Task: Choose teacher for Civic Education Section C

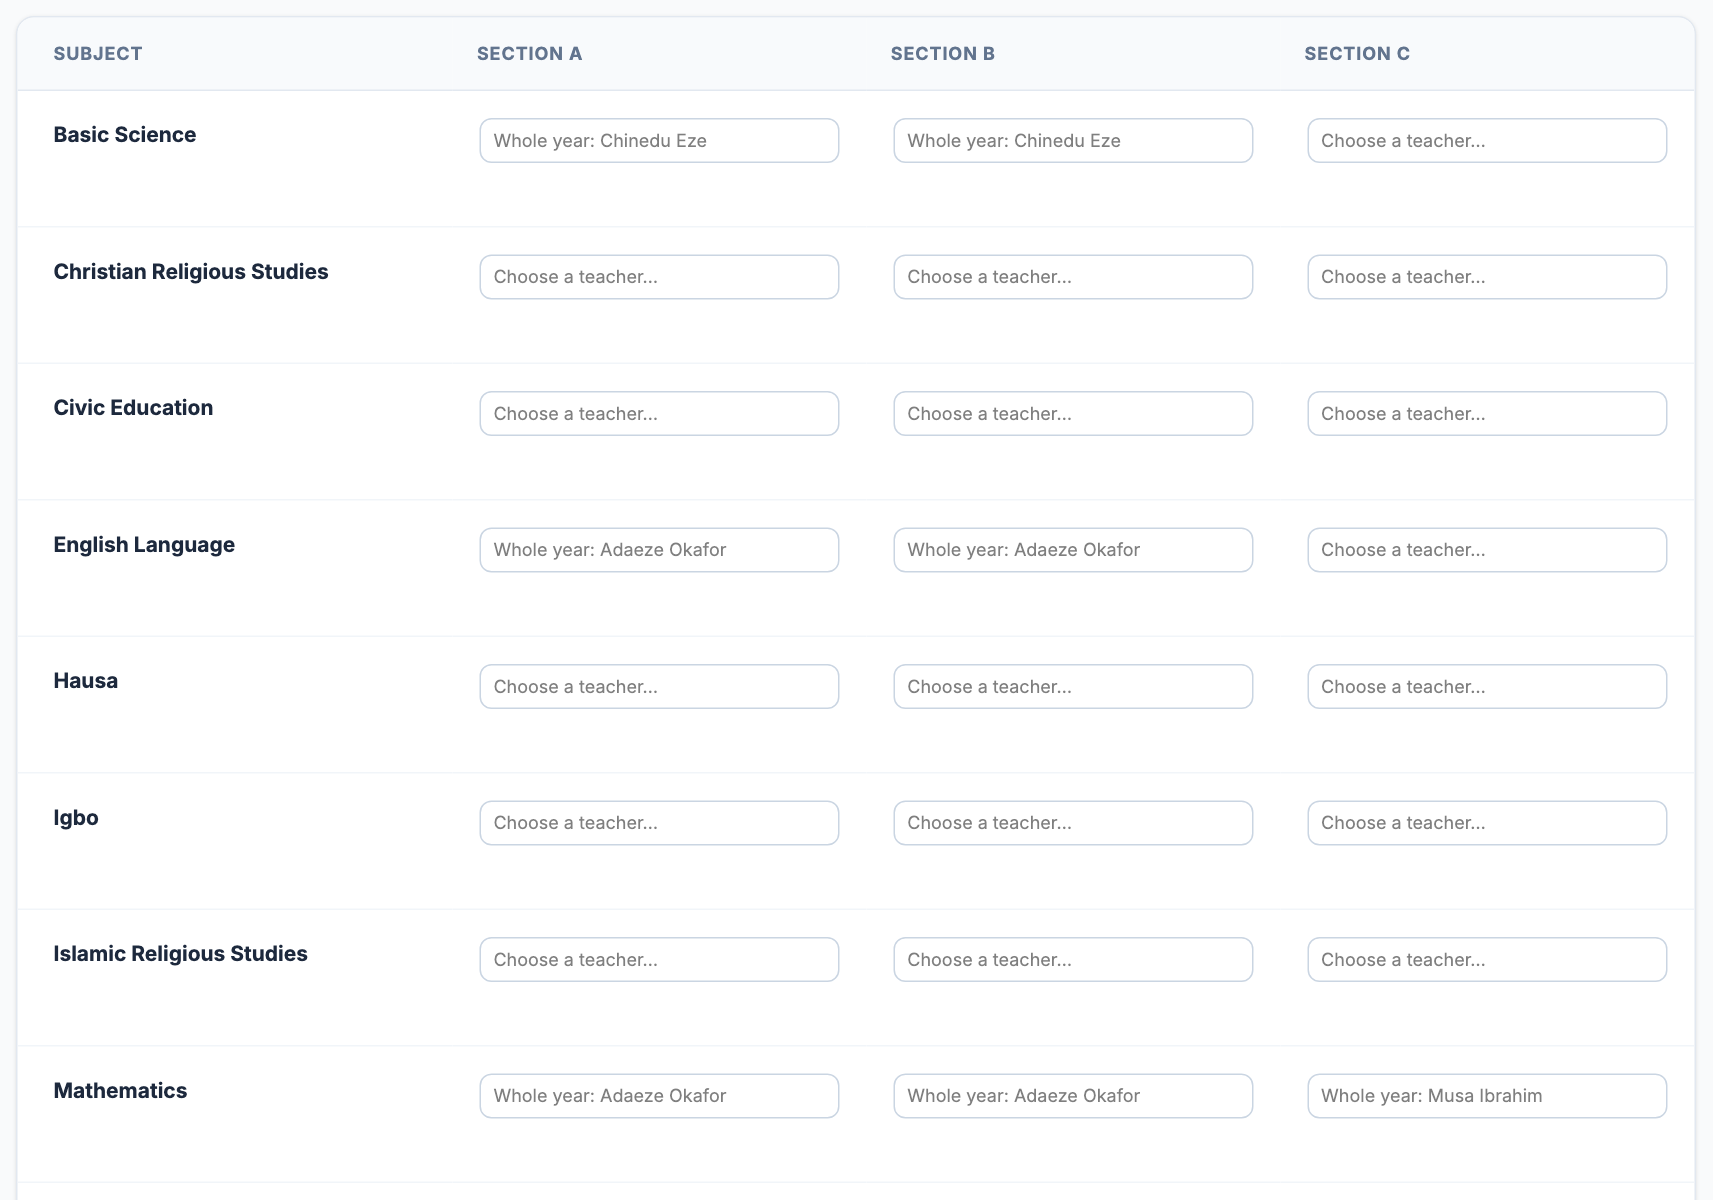Action: coord(1487,414)
